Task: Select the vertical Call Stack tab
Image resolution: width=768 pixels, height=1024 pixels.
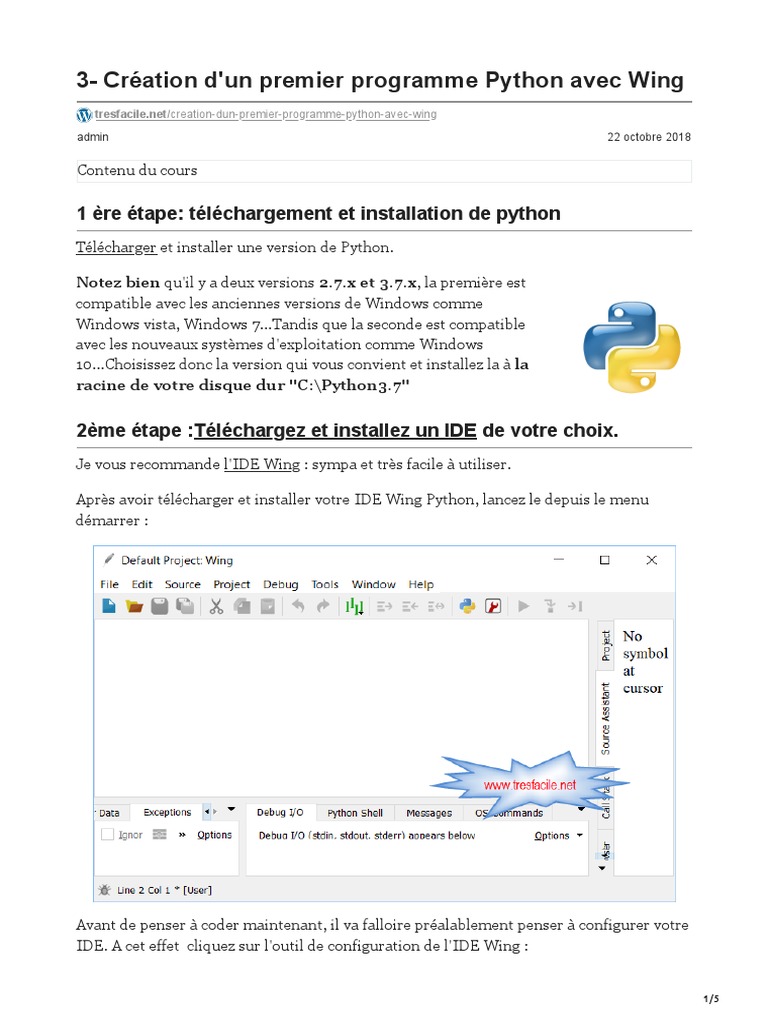Action: point(605,798)
